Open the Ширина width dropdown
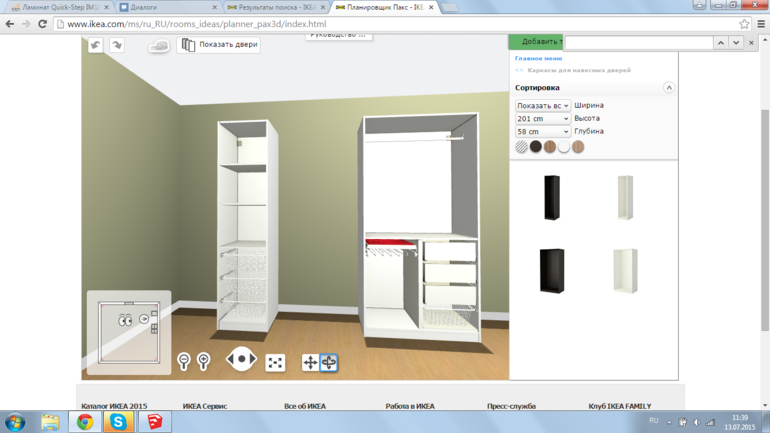770x433 pixels. (542, 106)
